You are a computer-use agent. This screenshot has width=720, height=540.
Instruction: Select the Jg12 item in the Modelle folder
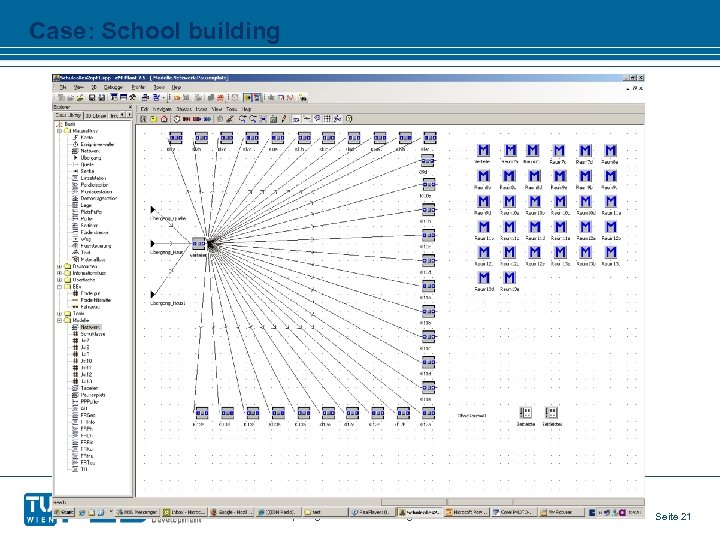(86, 375)
